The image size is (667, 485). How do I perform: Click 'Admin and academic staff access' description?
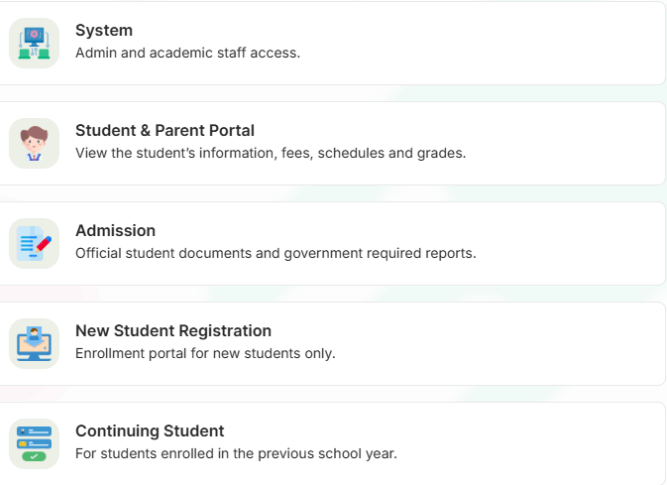click(188, 53)
